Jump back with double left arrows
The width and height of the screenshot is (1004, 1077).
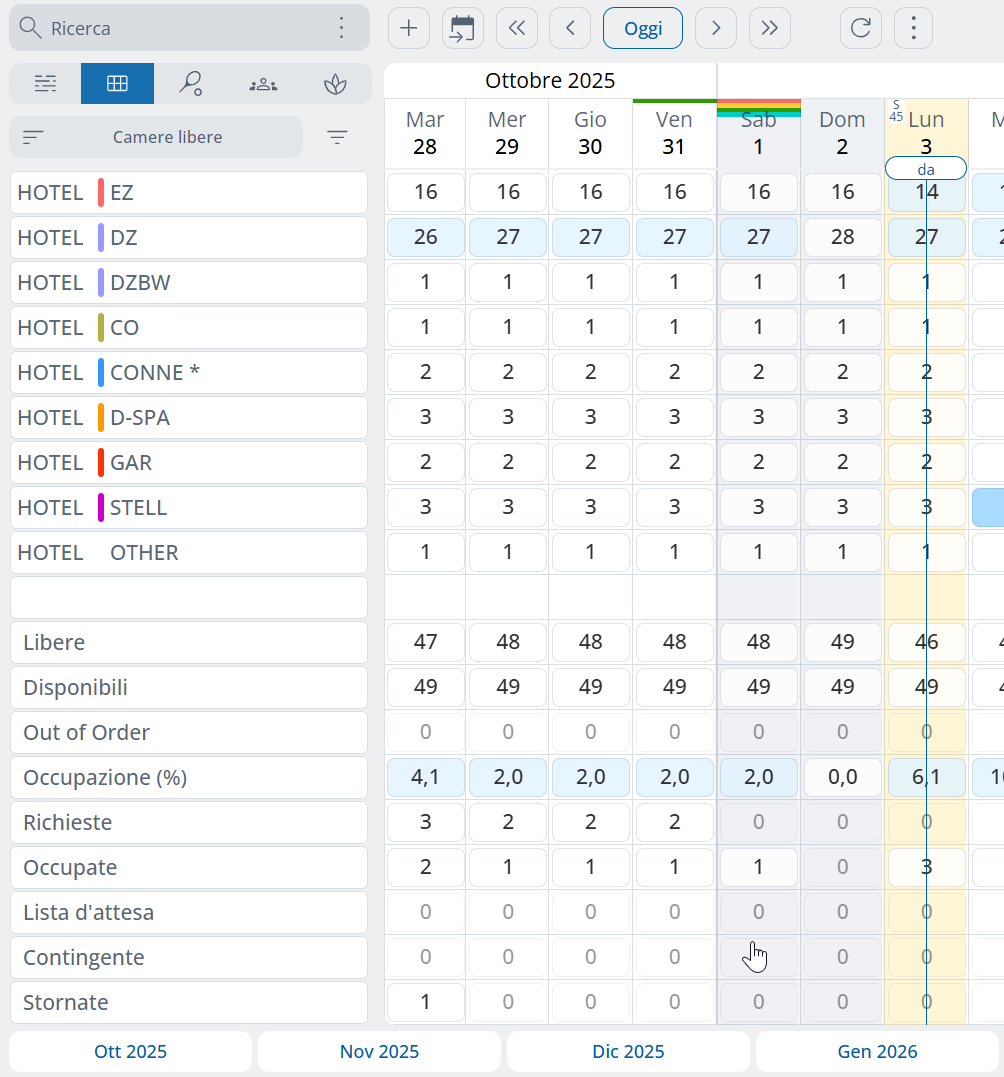(517, 28)
